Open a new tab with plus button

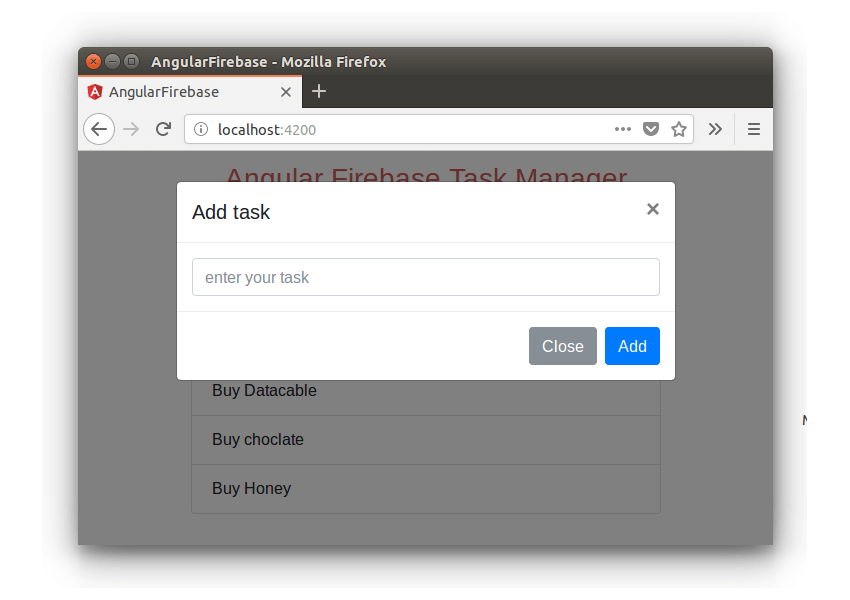[319, 91]
